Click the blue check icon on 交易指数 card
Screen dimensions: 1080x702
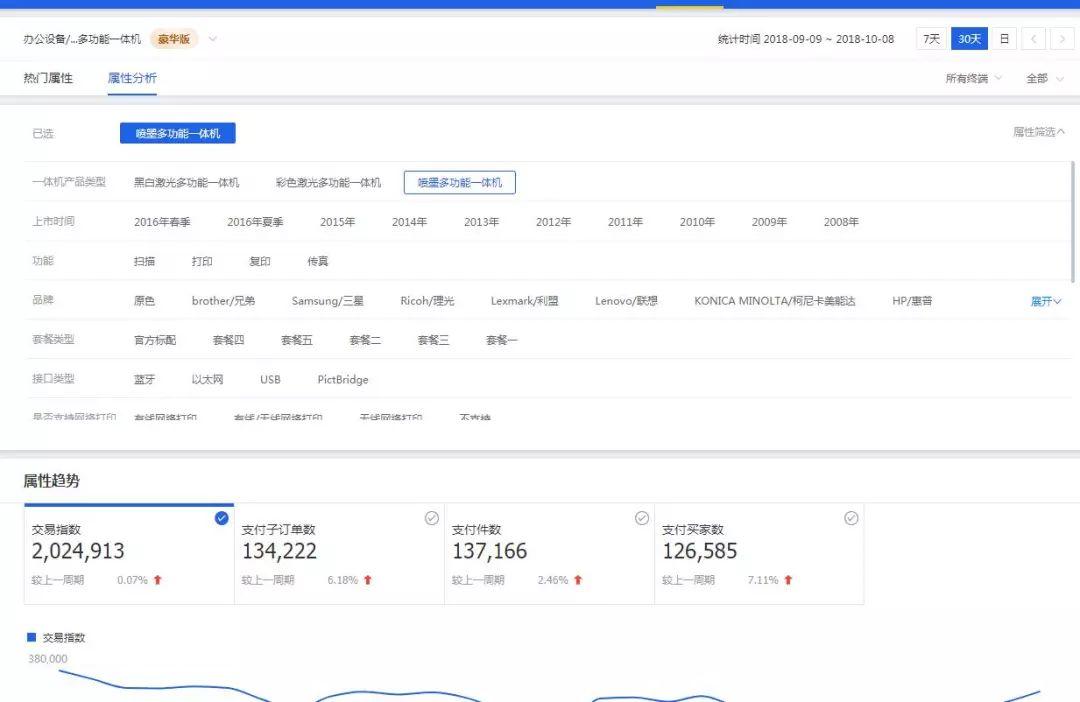click(222, 518)
